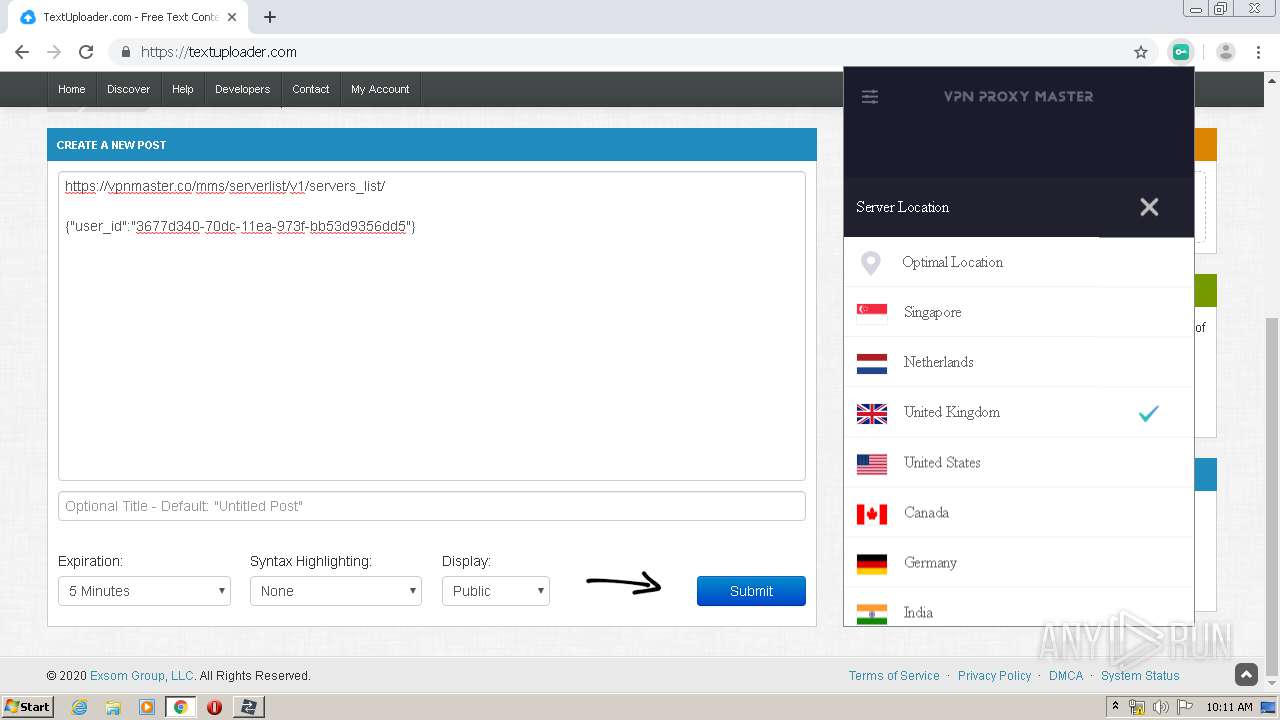This screenshot has width=1280, height=720.
Task: Choose Netherlands server location
Action: click(x=1019, y=362)
